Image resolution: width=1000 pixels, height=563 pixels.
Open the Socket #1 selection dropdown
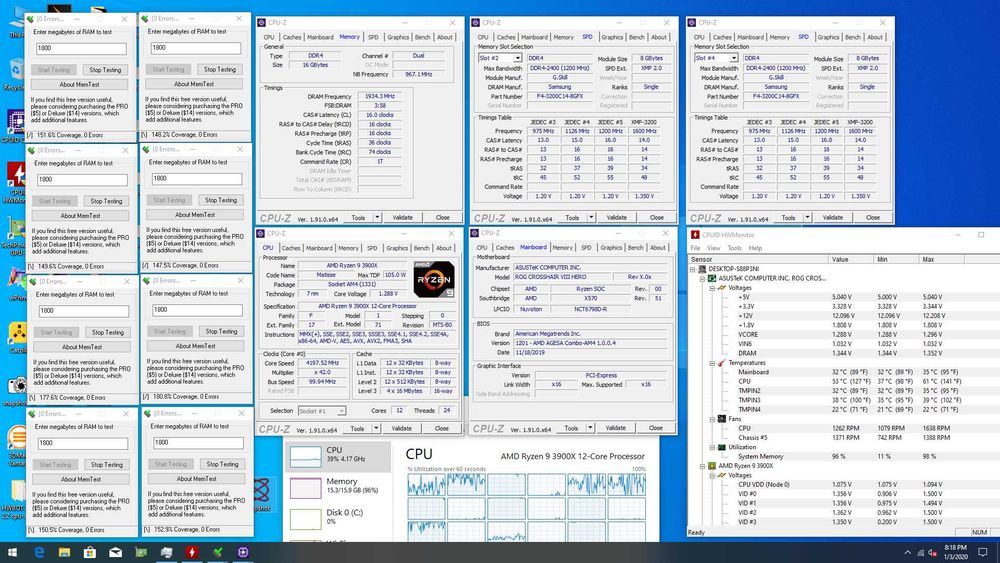coord(341,411)
